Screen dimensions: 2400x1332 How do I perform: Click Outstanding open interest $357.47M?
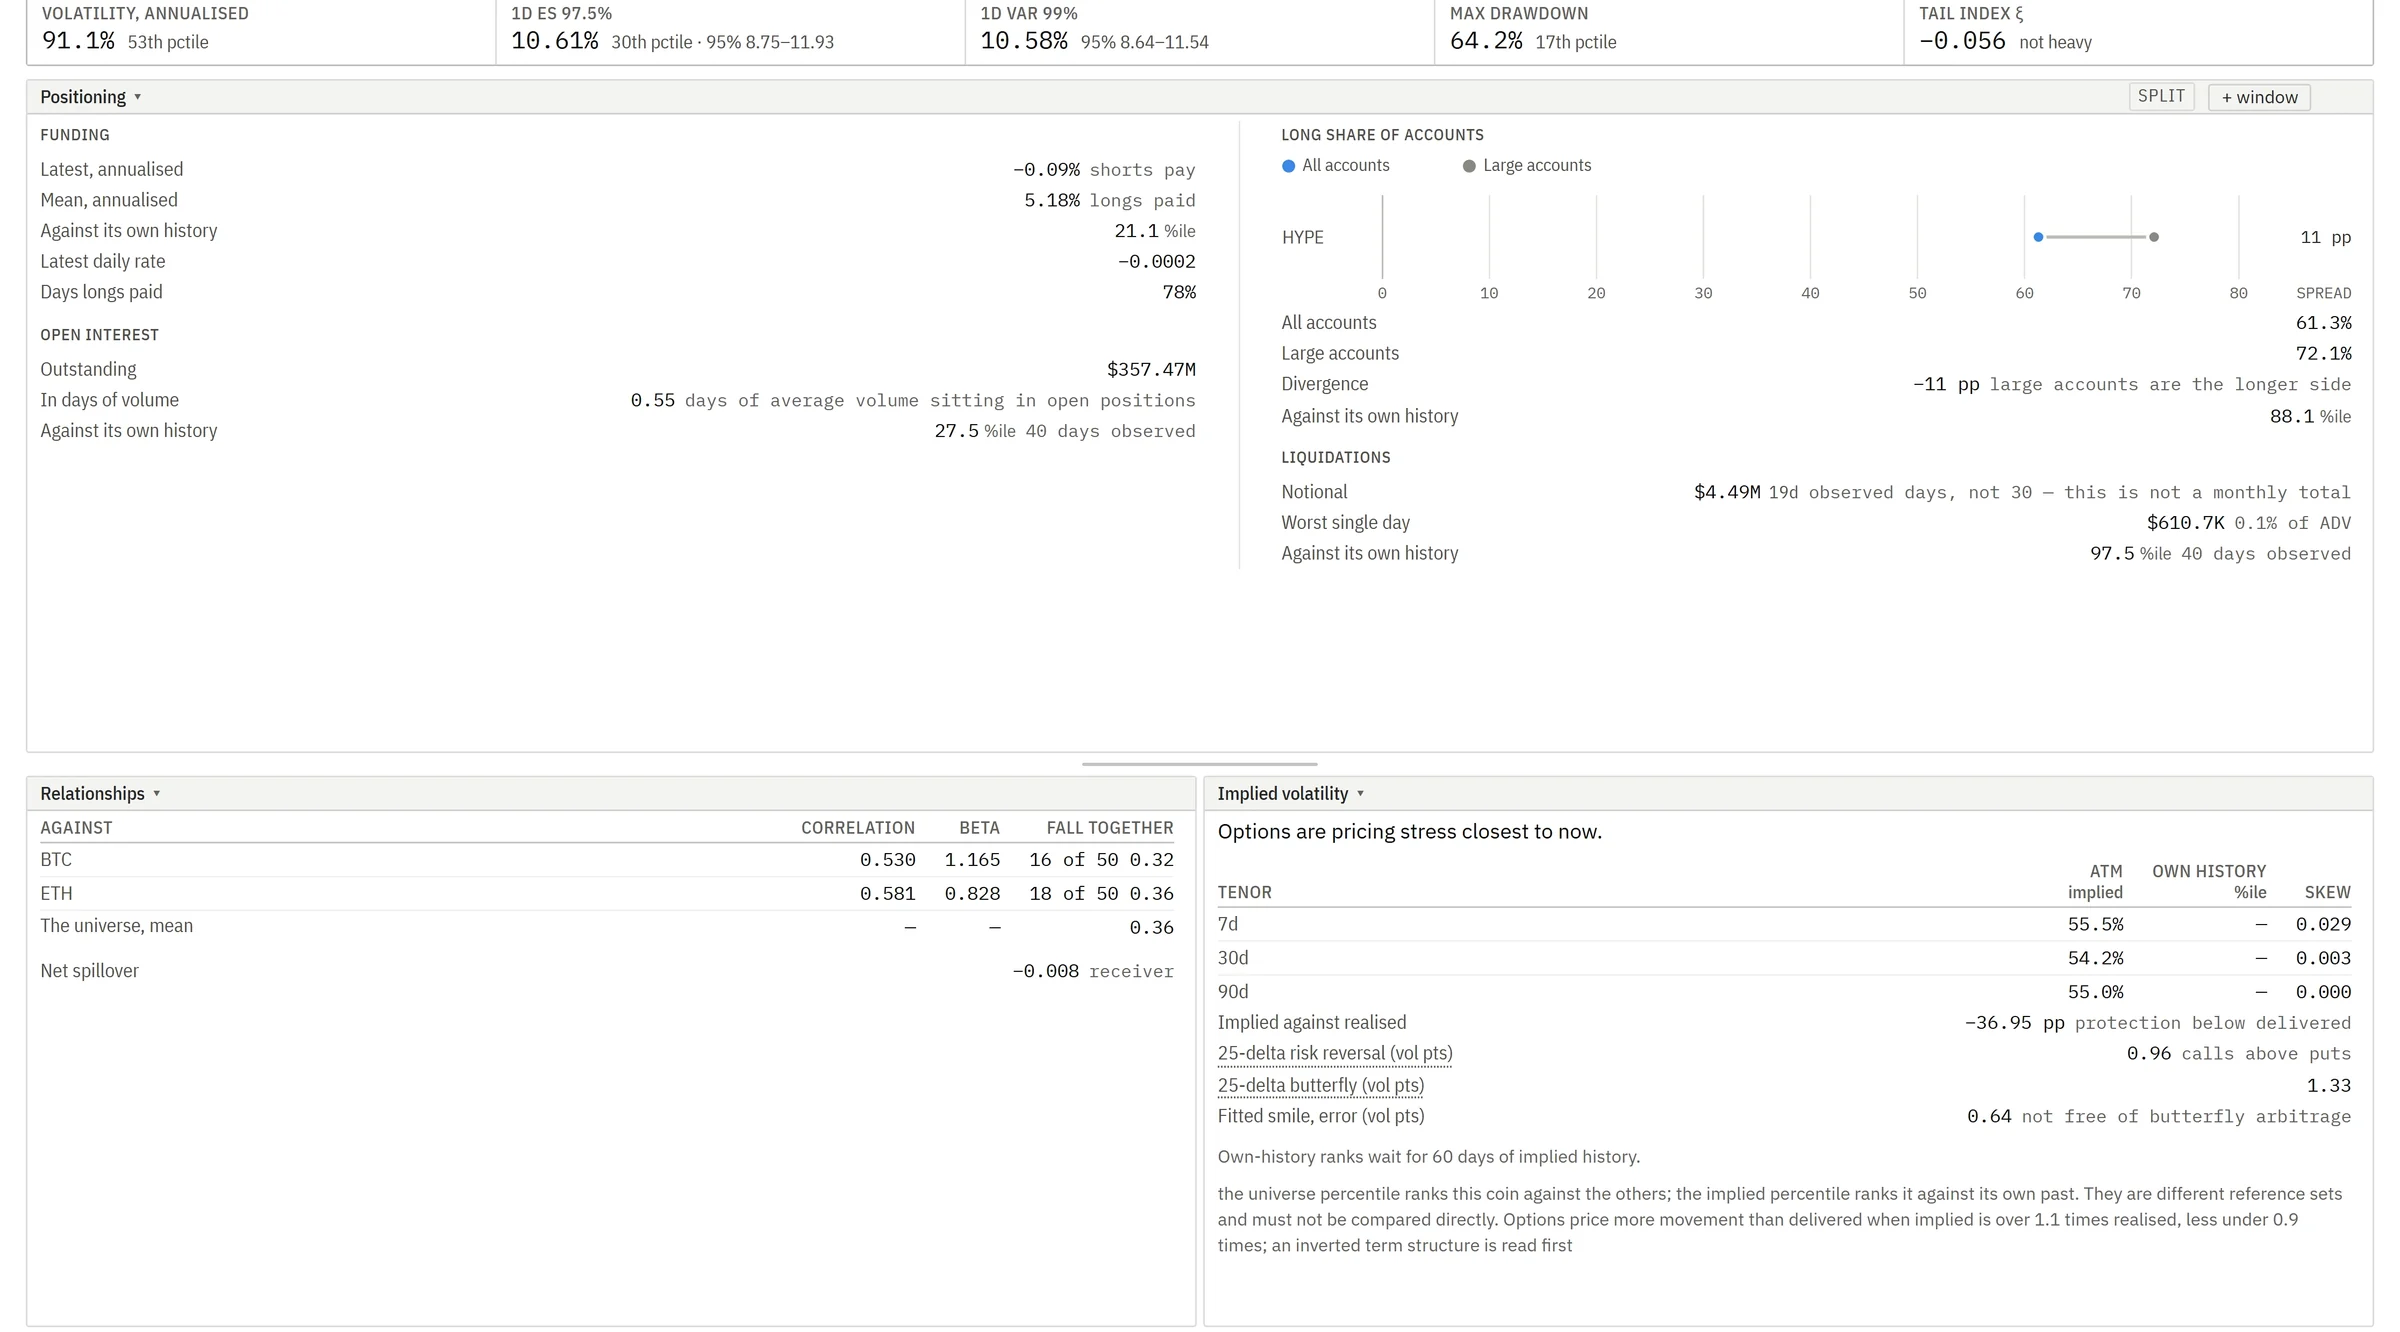tap(1151, 370)
